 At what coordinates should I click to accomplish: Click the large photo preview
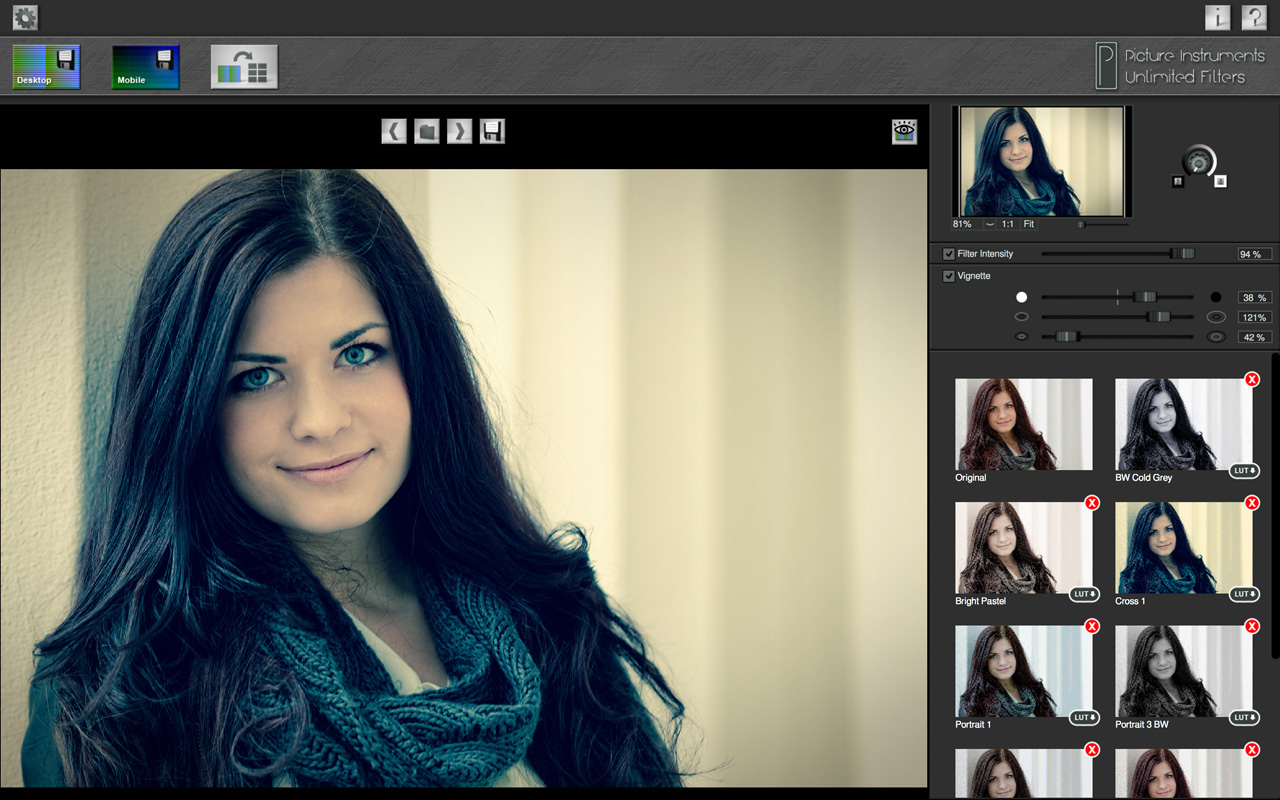[464, 478]
